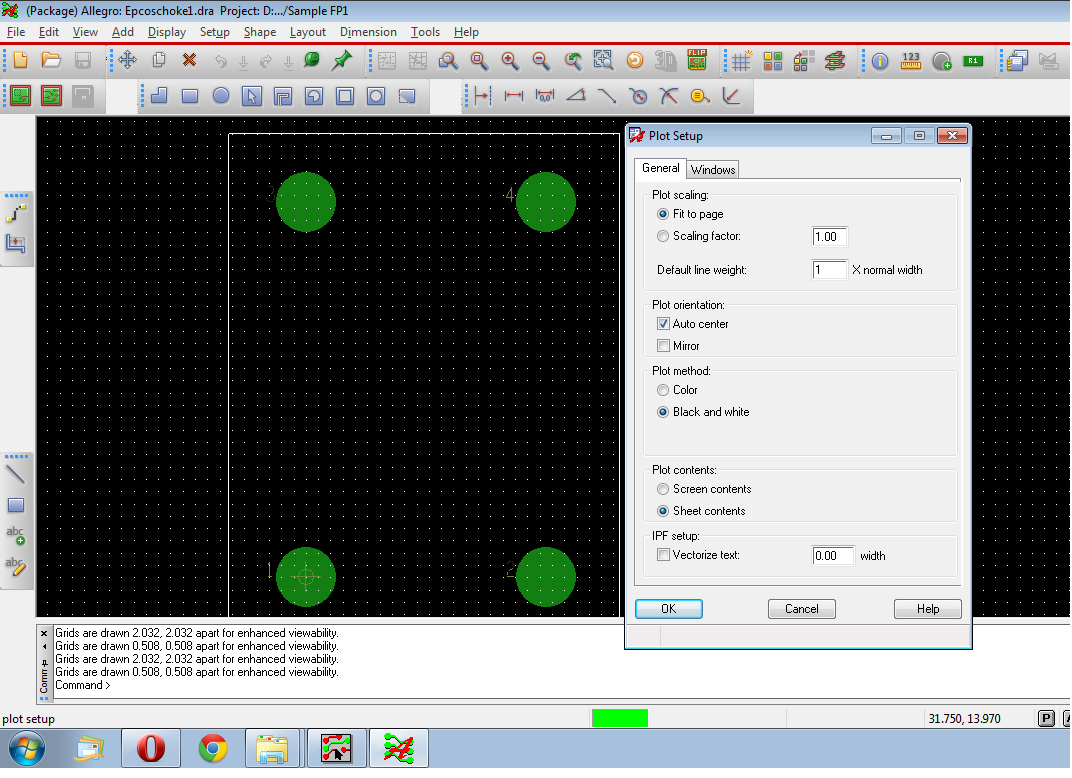The height and width of the screenshot is (778, 1072).
Task: Click the Add Rectangle icon in left sidebar
Action: pos(16,505)
